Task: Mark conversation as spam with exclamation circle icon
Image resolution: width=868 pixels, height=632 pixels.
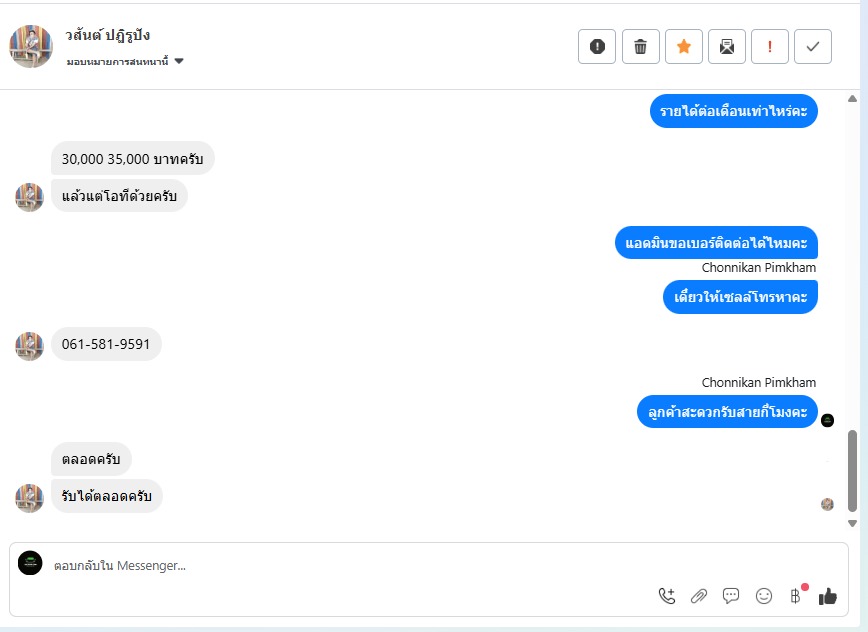Action: pyautogui.click(x=597, y=46)
